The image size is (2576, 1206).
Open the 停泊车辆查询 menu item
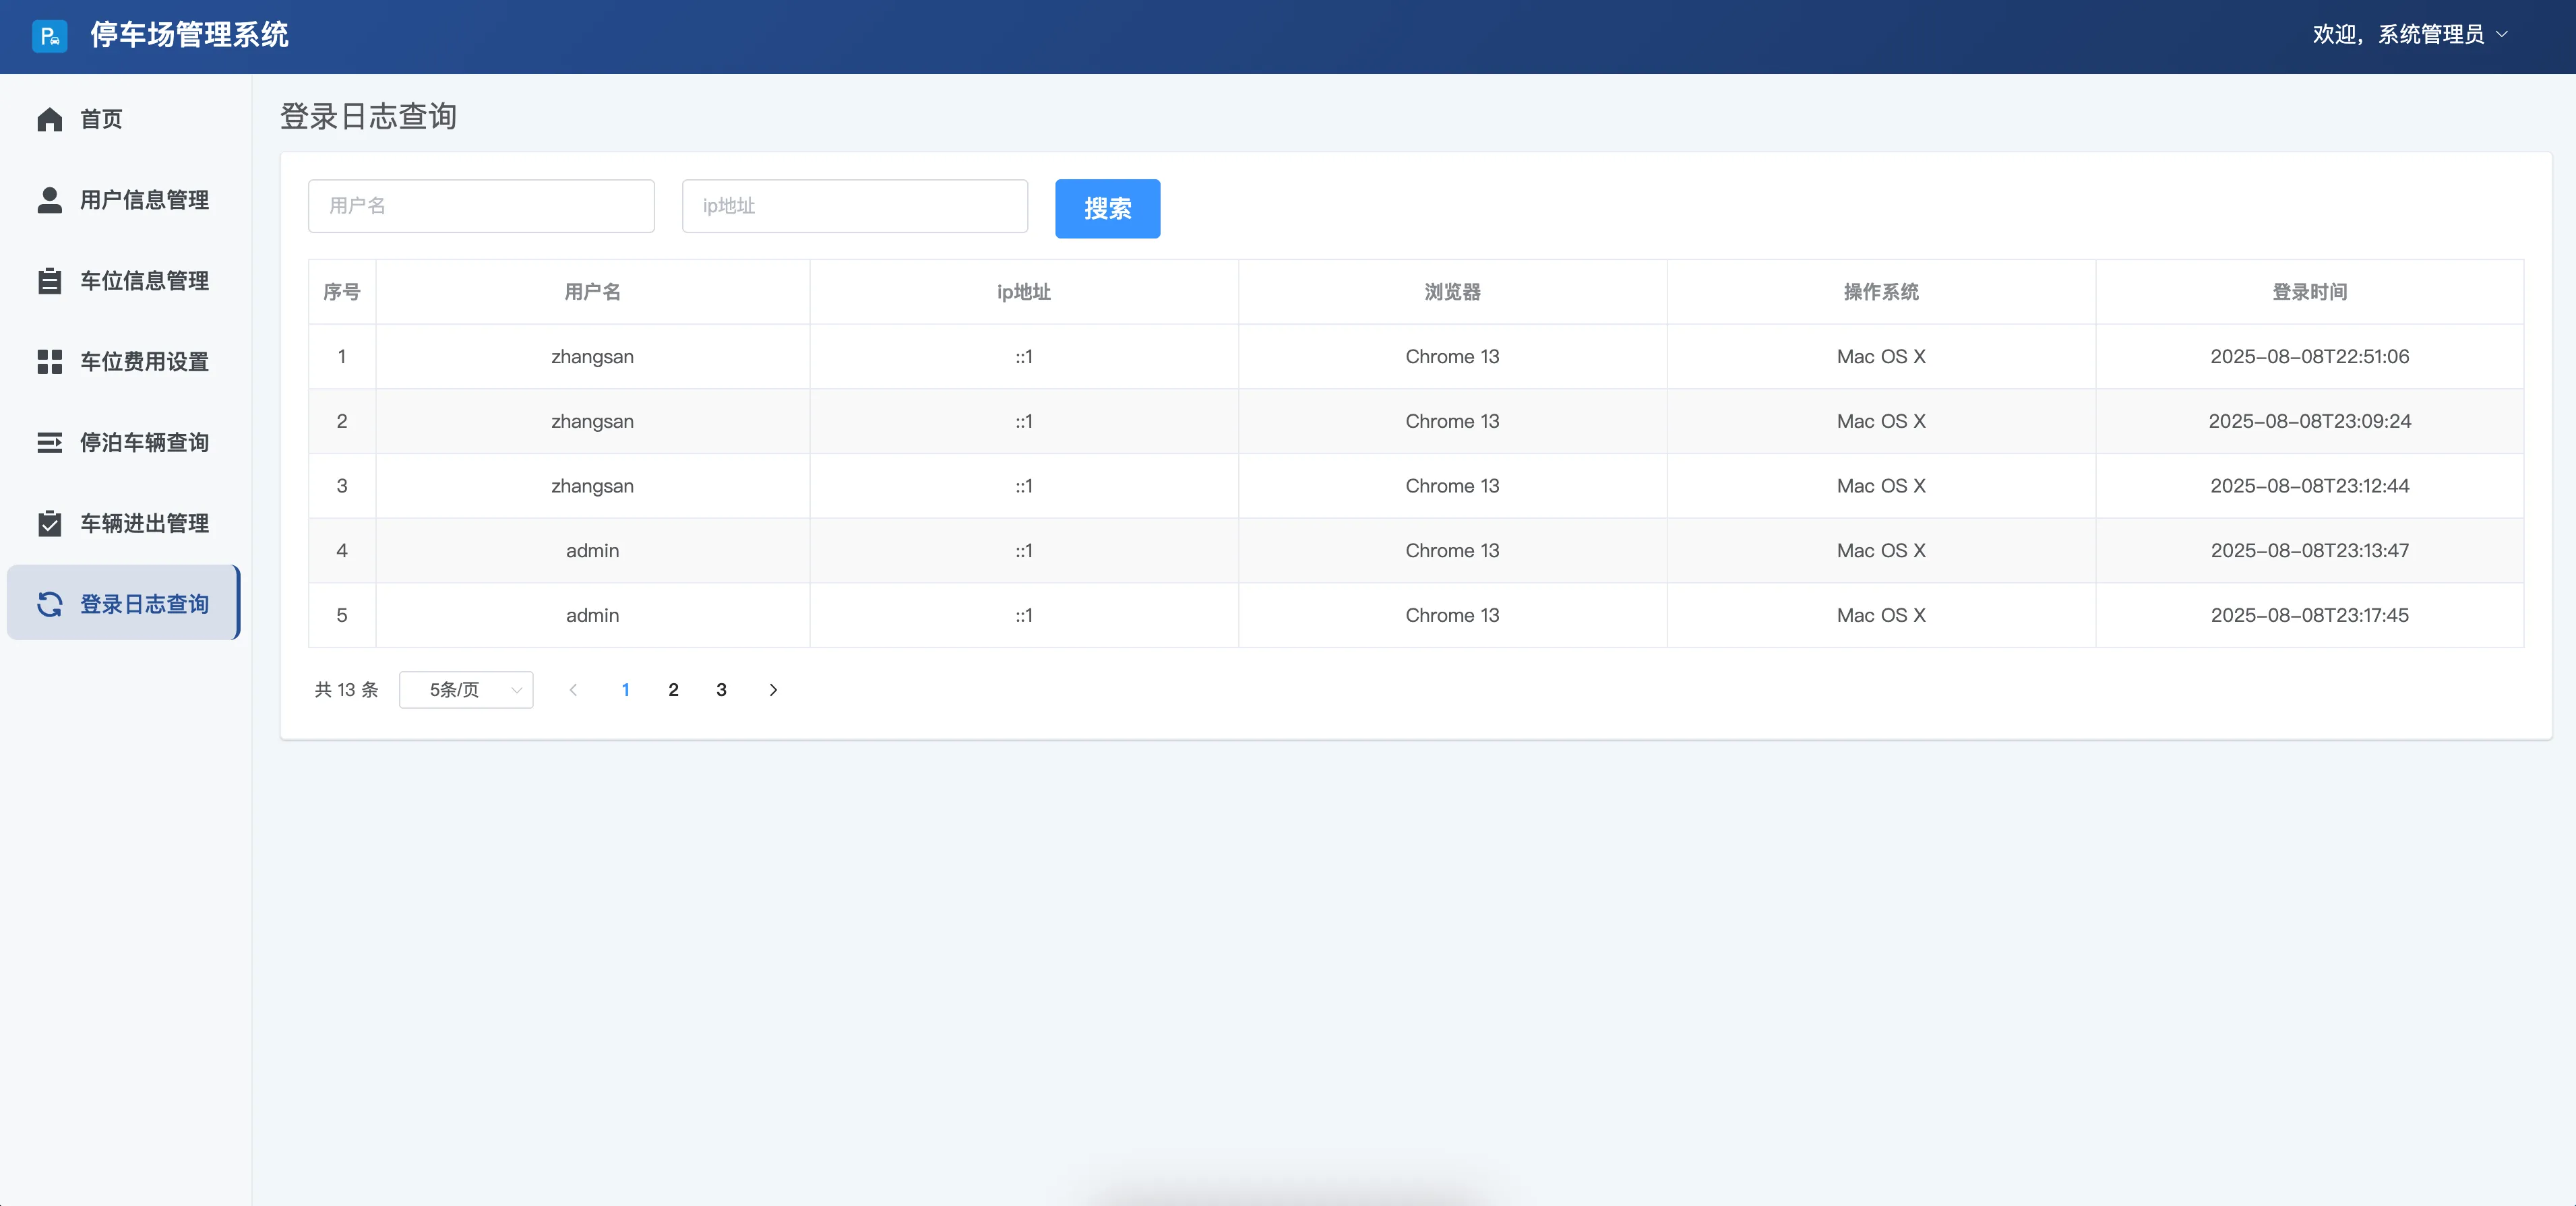[x=144, y=442]
